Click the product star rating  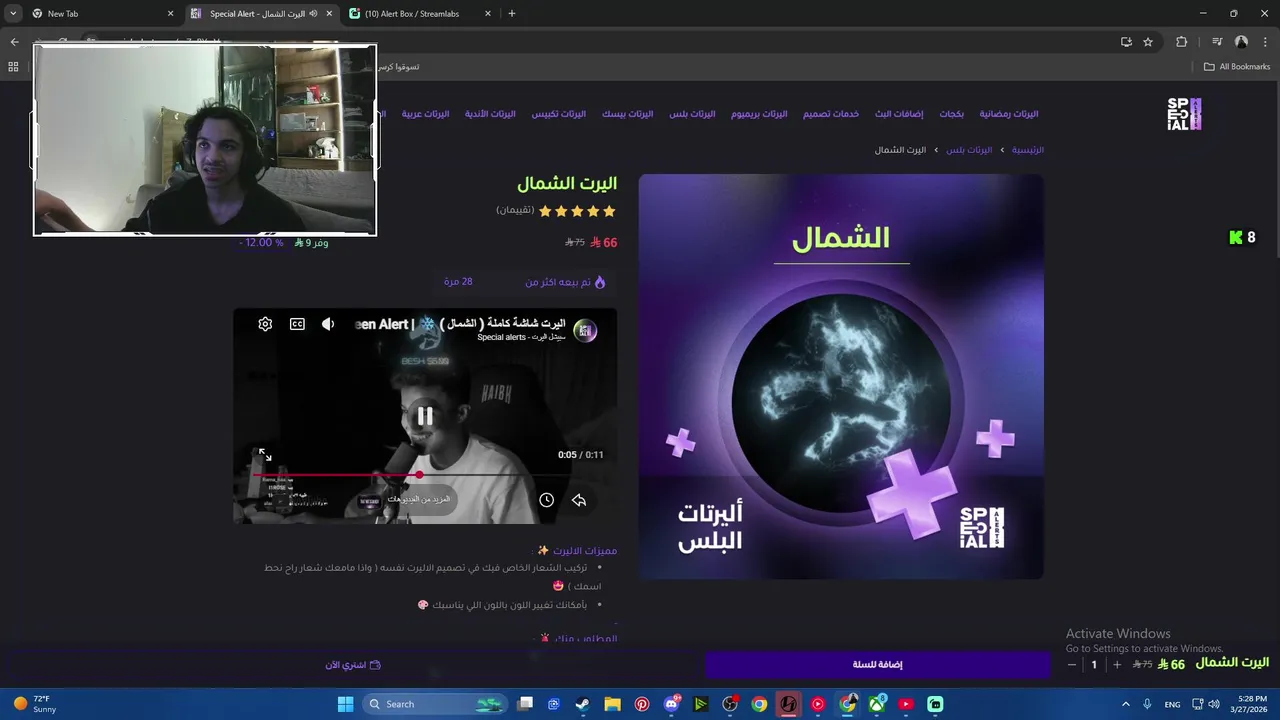[x=577, y=211]
